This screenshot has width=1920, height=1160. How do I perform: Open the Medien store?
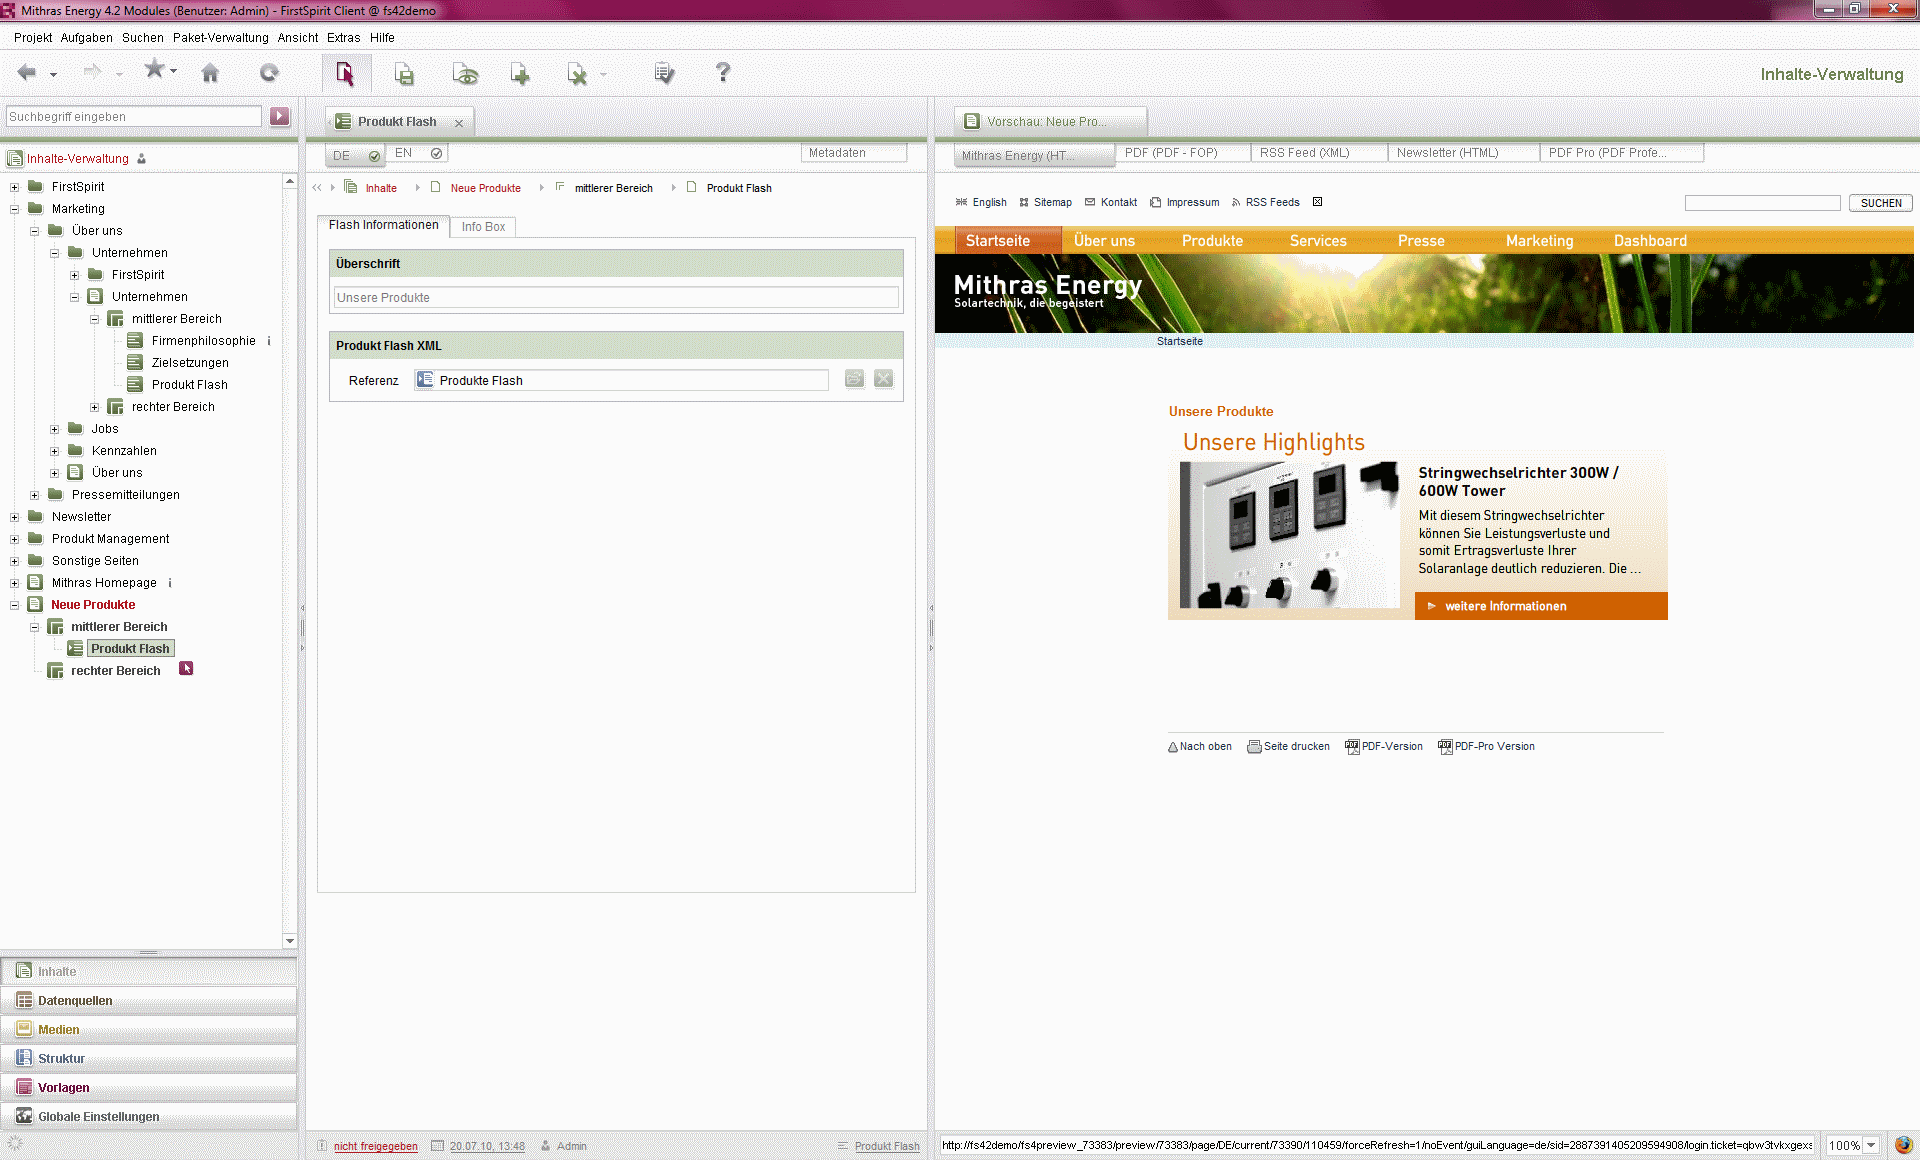[x=149, y=1029]
